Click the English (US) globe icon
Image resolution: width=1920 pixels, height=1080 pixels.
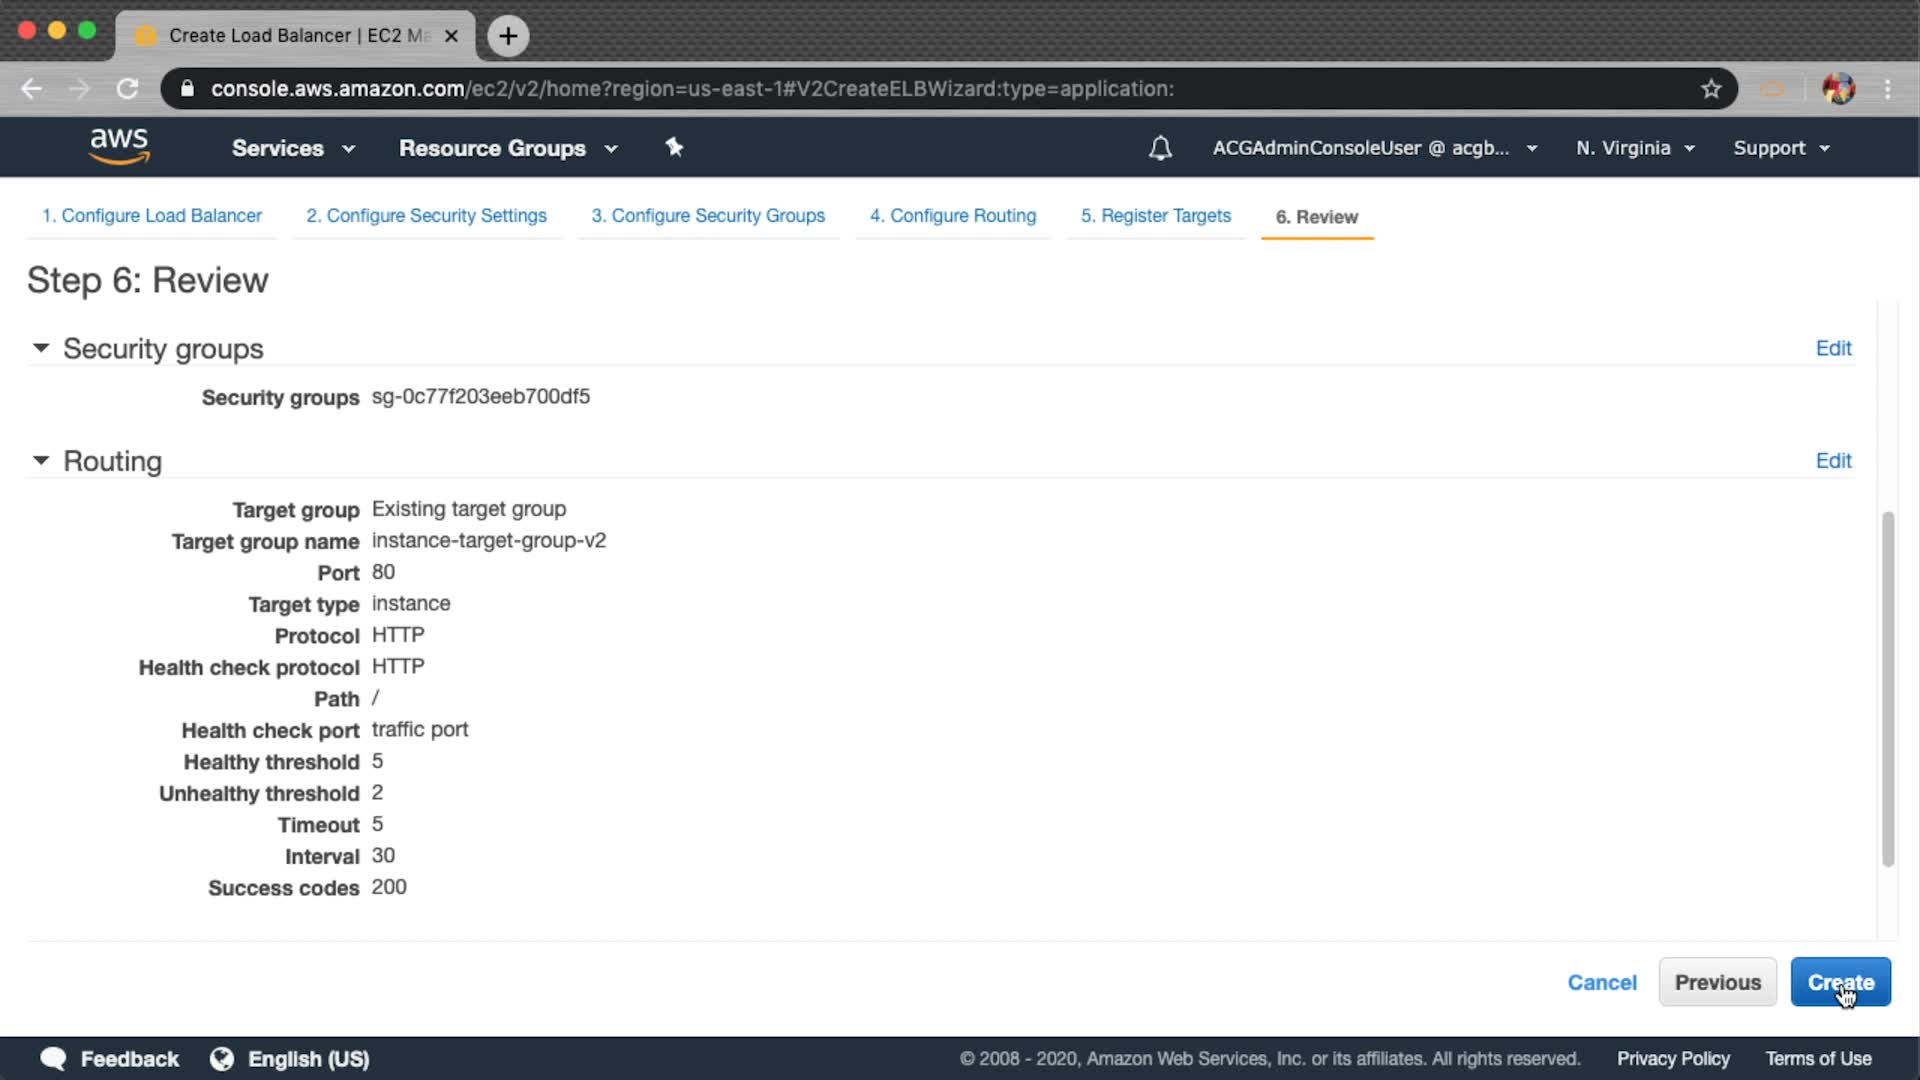(222, 1059)
